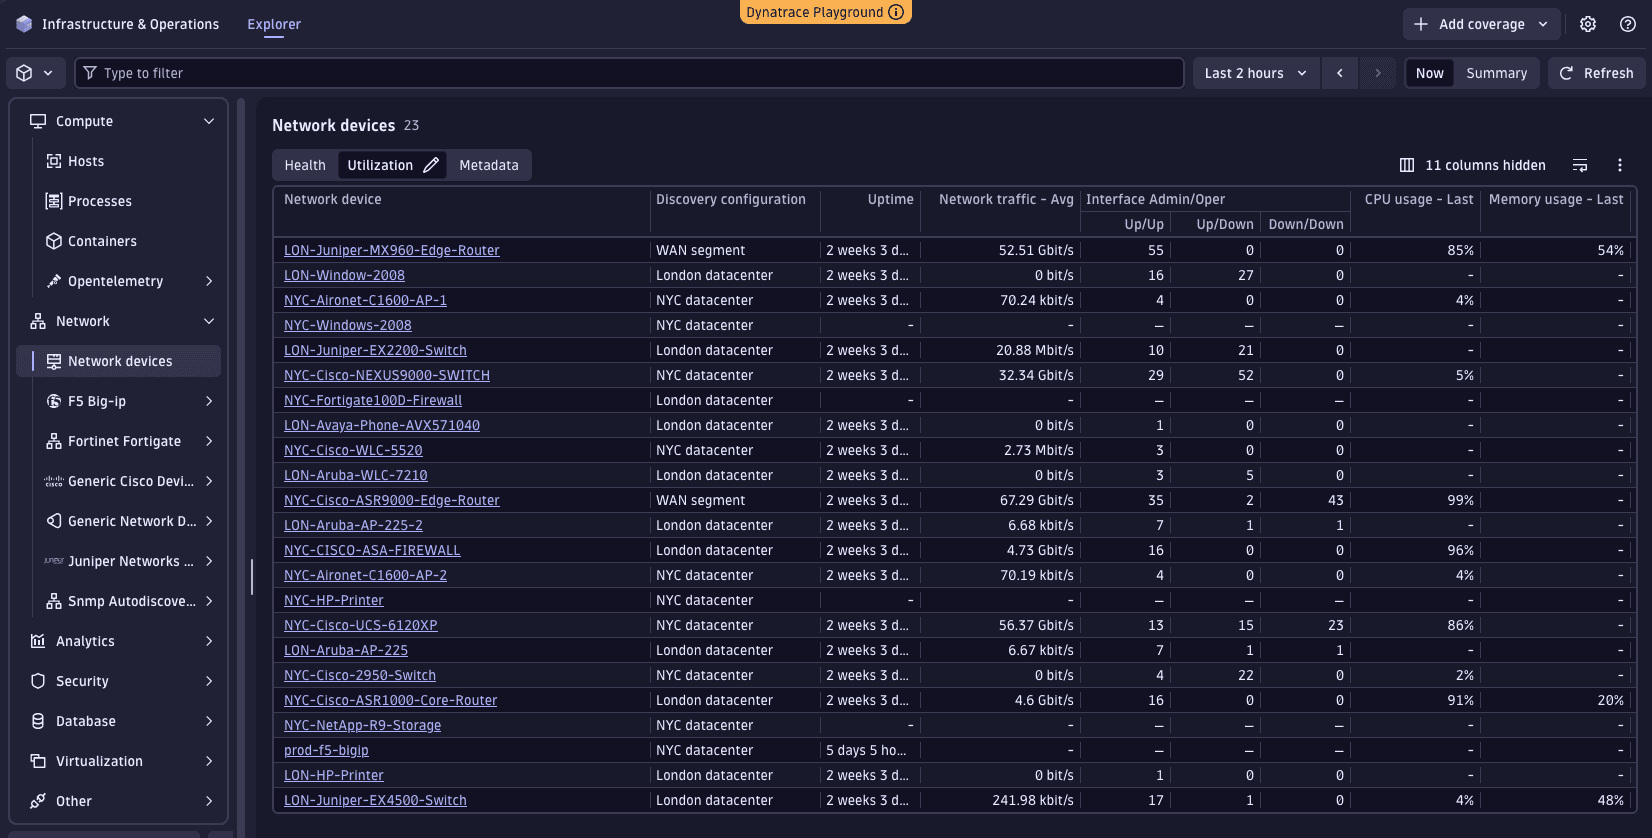Click the Opentelemetry sidebar icon
Image resolution: width=1652 pixels, height=838 pixels.
[x=54, y=281]
